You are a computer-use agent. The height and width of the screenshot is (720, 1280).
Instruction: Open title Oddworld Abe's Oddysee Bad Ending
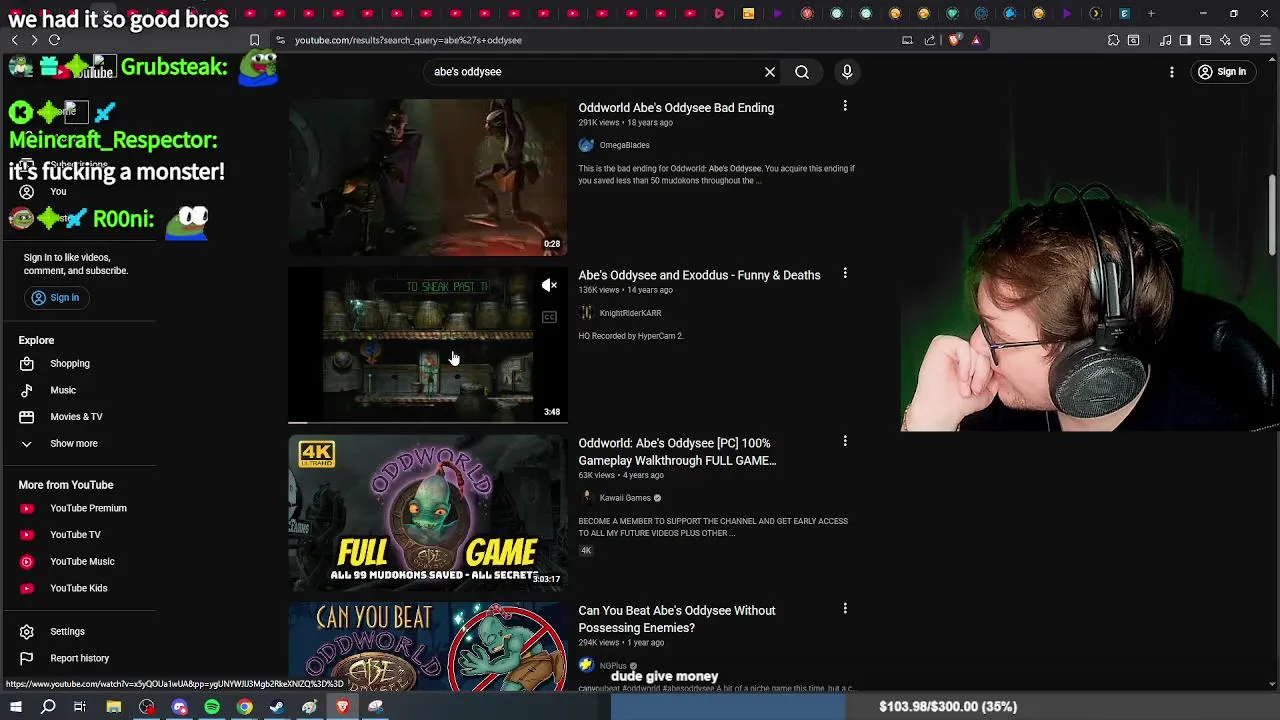[676, 108]
